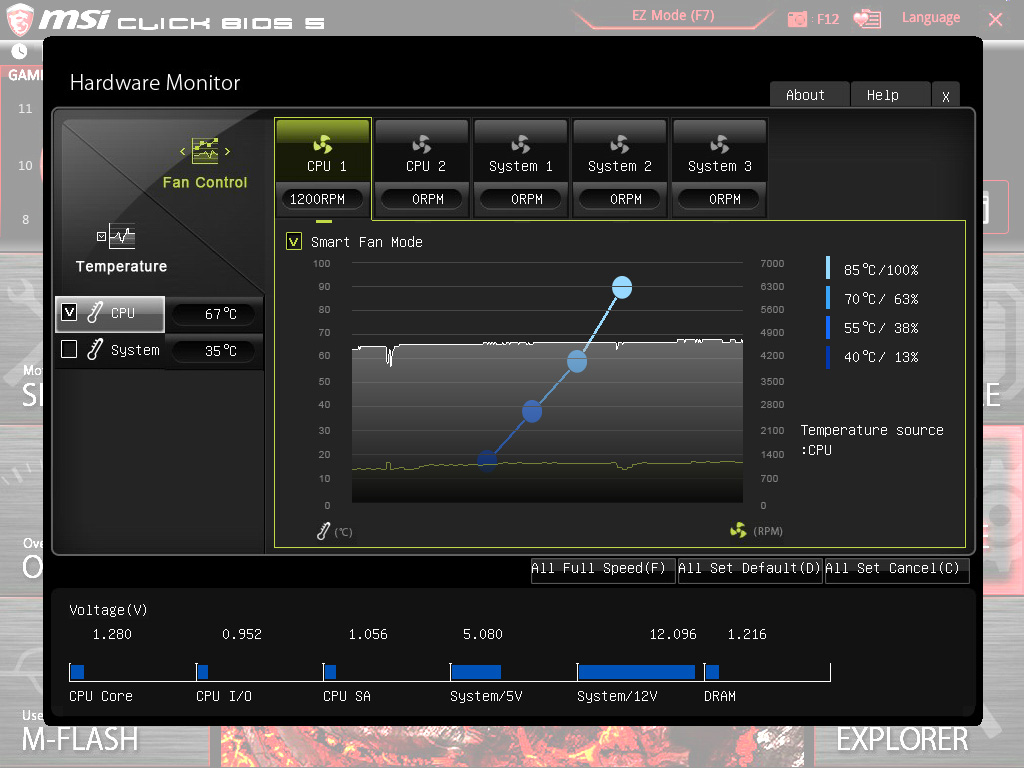Click the System 2 fan icon
The image size is (1024, 768).
point(620,144)
